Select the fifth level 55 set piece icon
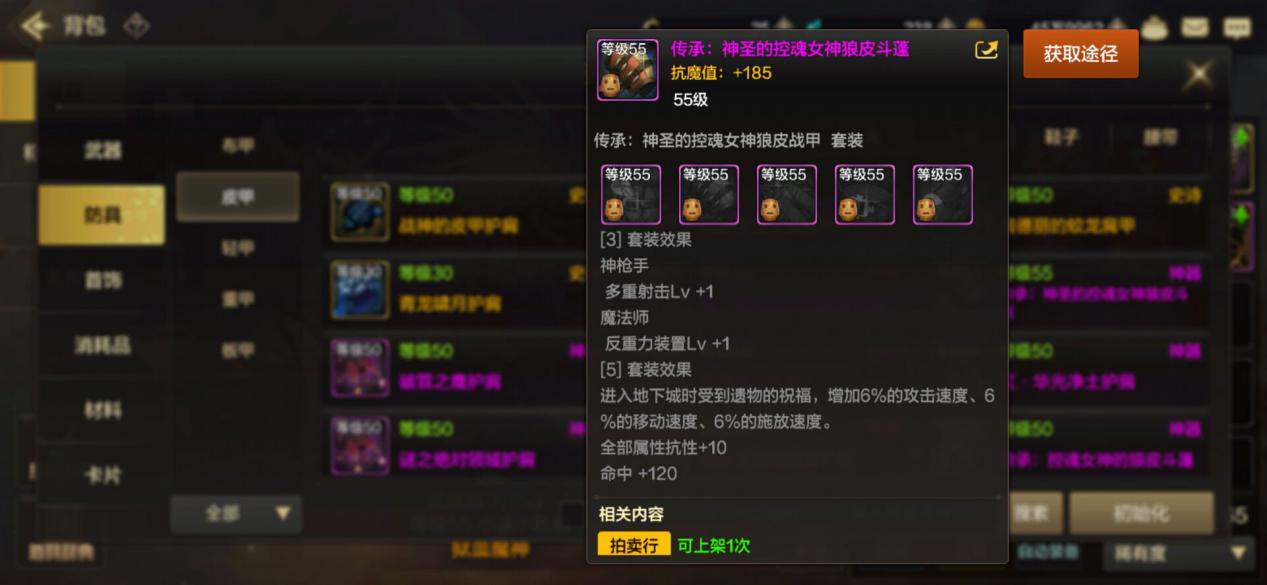This screenshot has height=585, width=1267. click(943, 195)
